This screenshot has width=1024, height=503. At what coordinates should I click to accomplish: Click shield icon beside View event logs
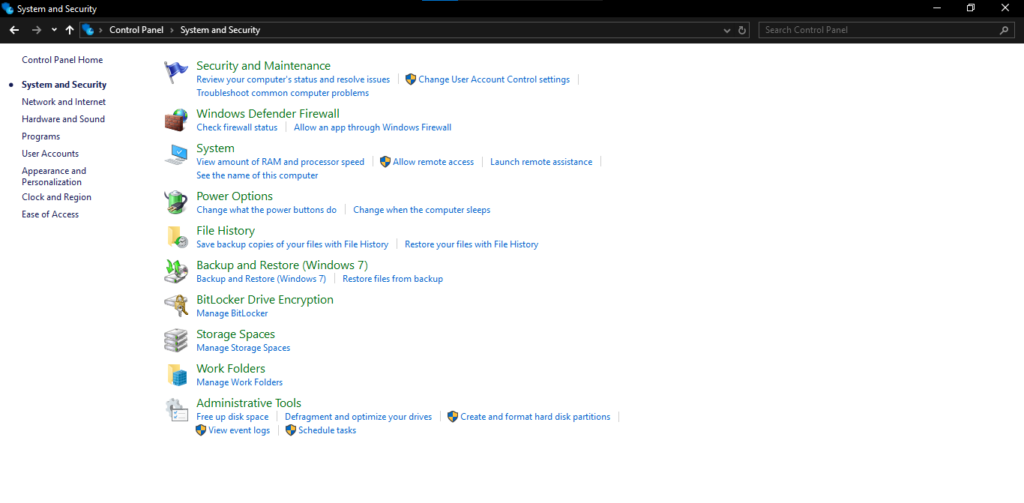(x=201, y=430)
